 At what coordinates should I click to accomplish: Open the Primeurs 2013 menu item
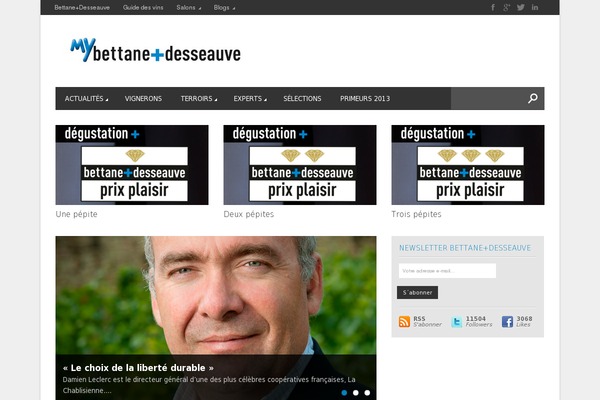coord(365,98)
